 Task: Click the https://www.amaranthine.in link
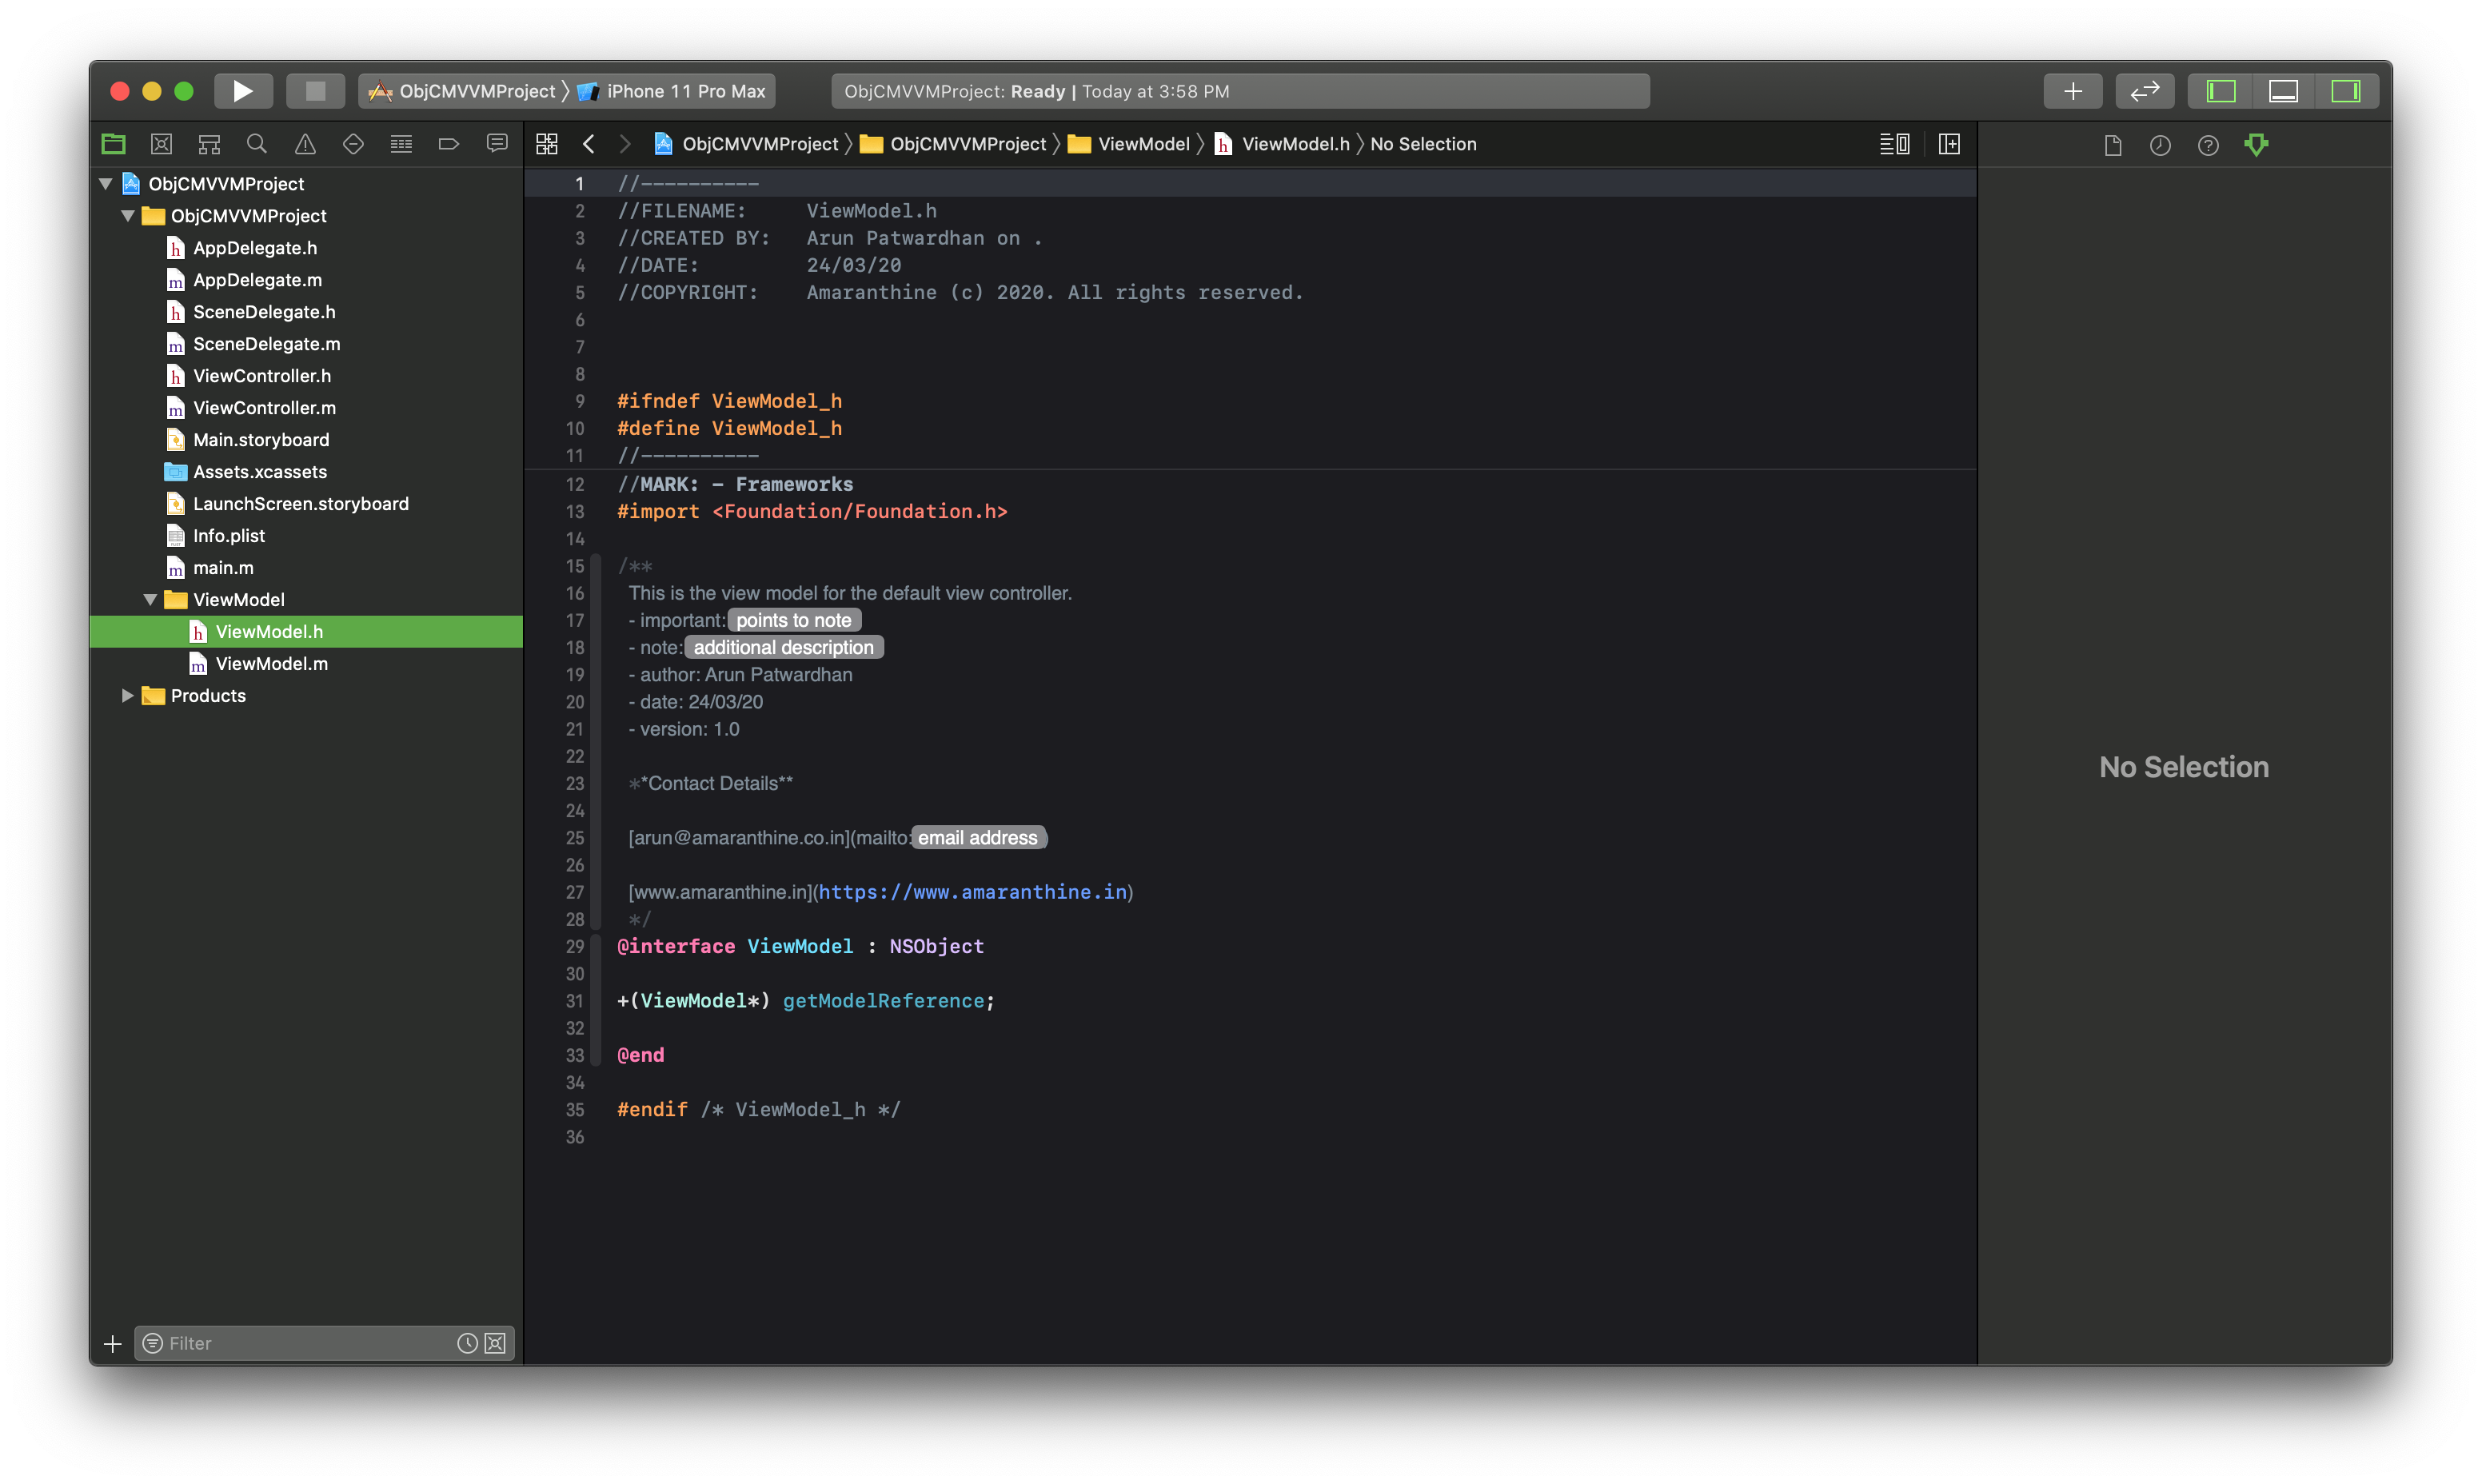click(972, 892)
